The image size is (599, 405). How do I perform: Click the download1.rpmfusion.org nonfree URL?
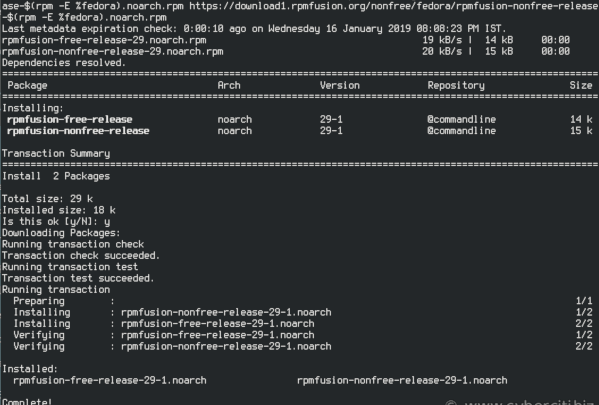(394, 6)
